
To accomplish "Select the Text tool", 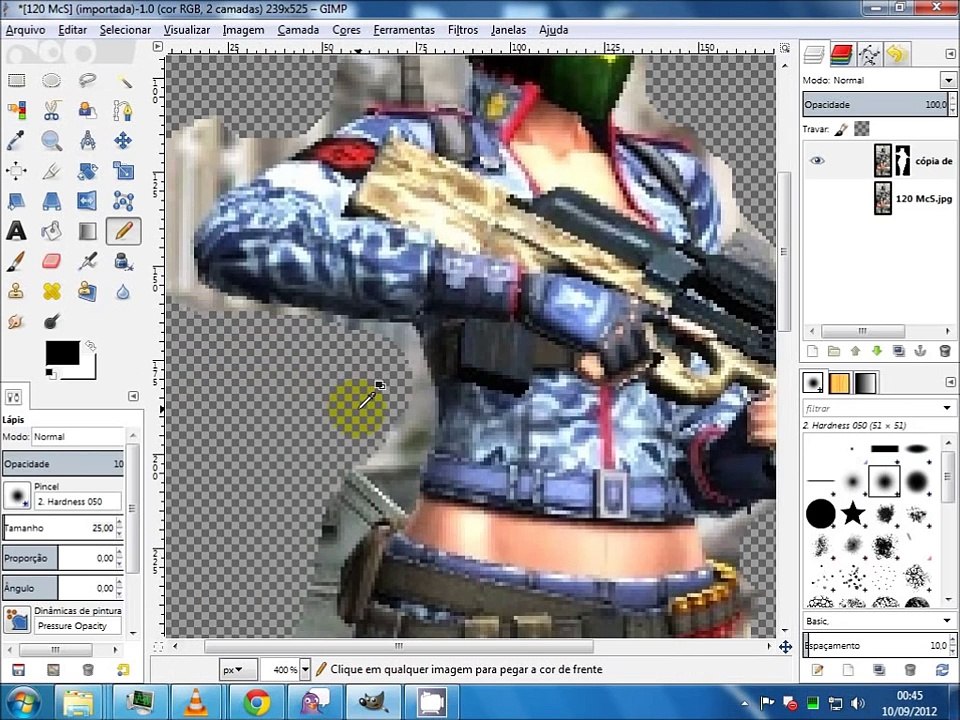I will click(17, 231).
